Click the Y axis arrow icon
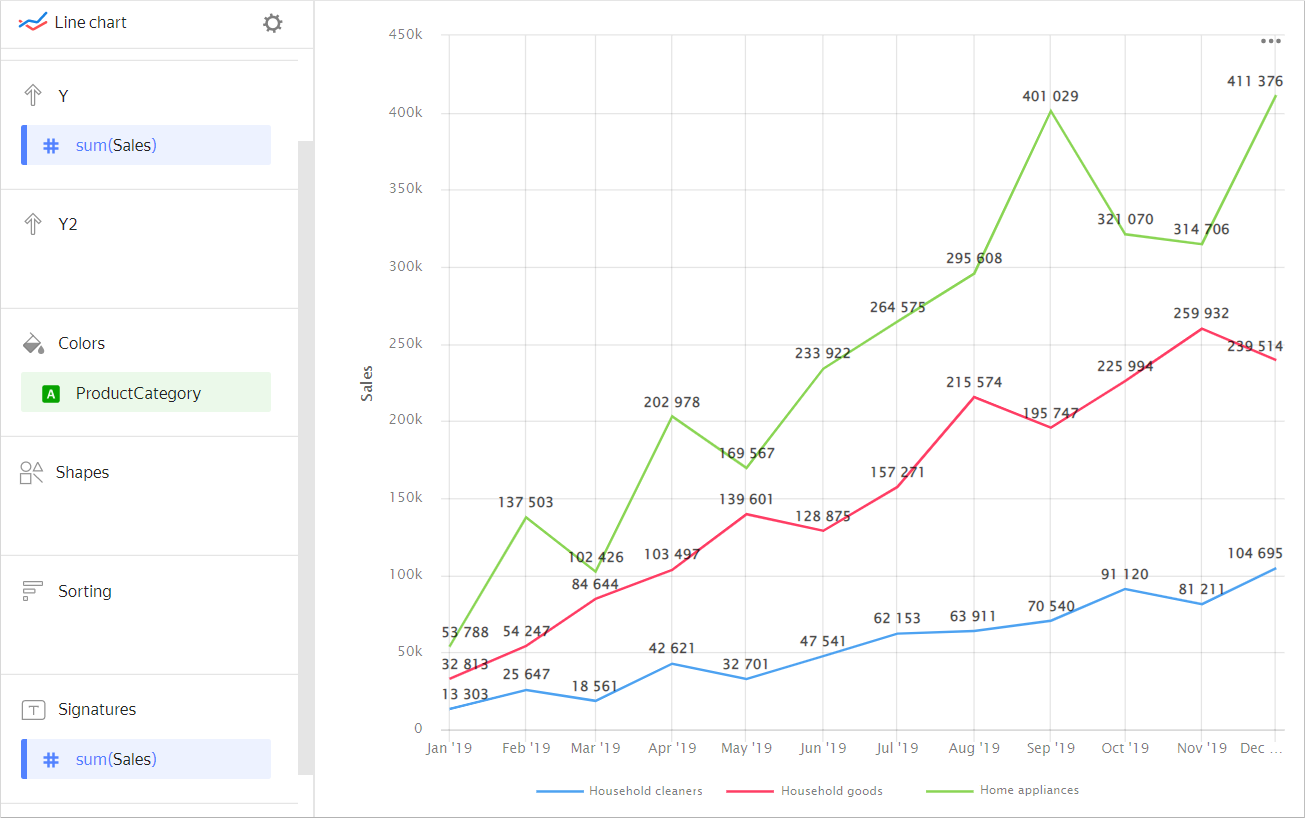This screenshot has height=818, width=1305. point(34,95)
